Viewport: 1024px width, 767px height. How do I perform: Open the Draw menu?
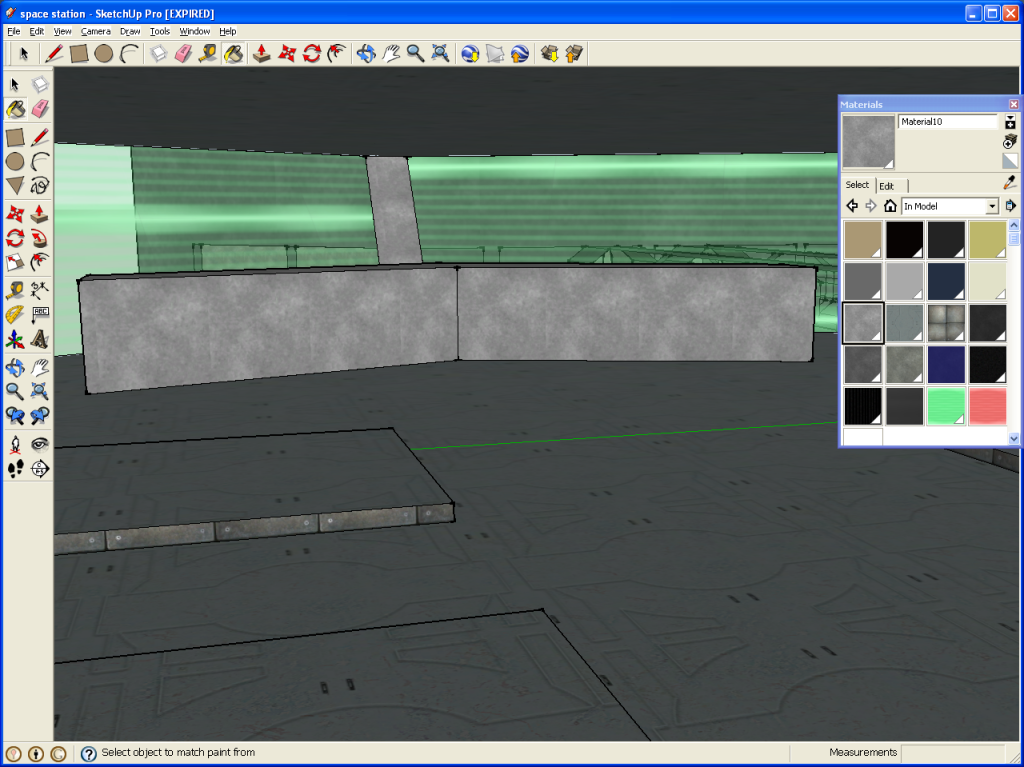[130, 31]
